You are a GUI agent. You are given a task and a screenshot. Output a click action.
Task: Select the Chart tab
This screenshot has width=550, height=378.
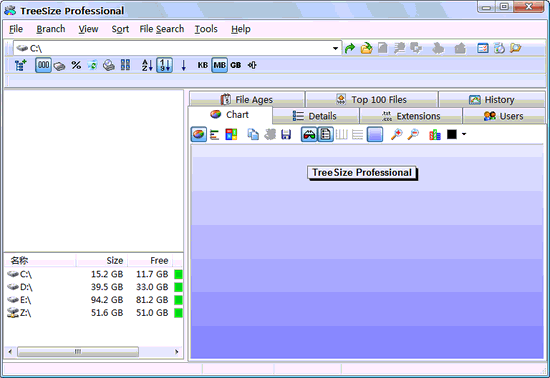click(230, 115)
